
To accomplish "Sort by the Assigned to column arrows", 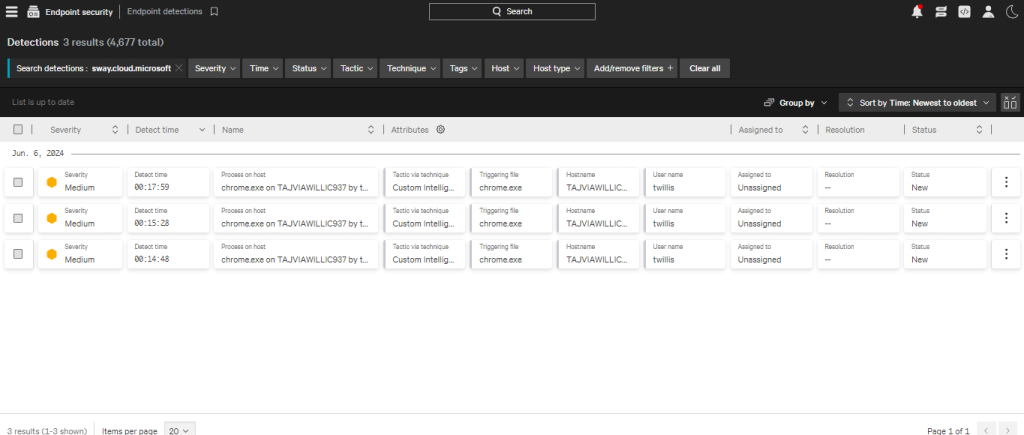I will tap(805, 130).
